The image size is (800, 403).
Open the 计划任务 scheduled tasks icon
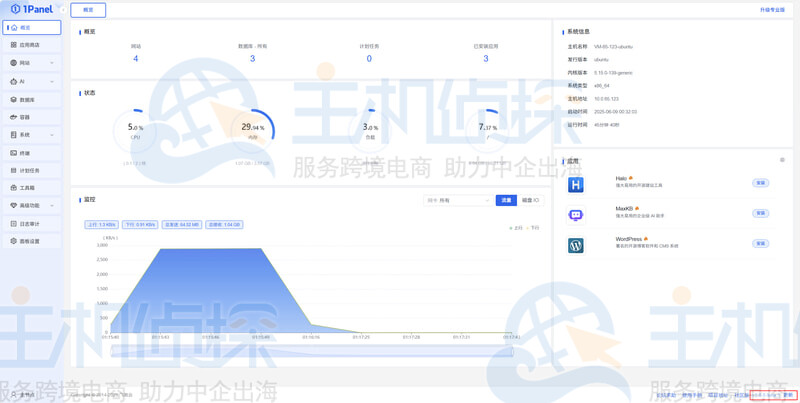[x=14, y=170]
